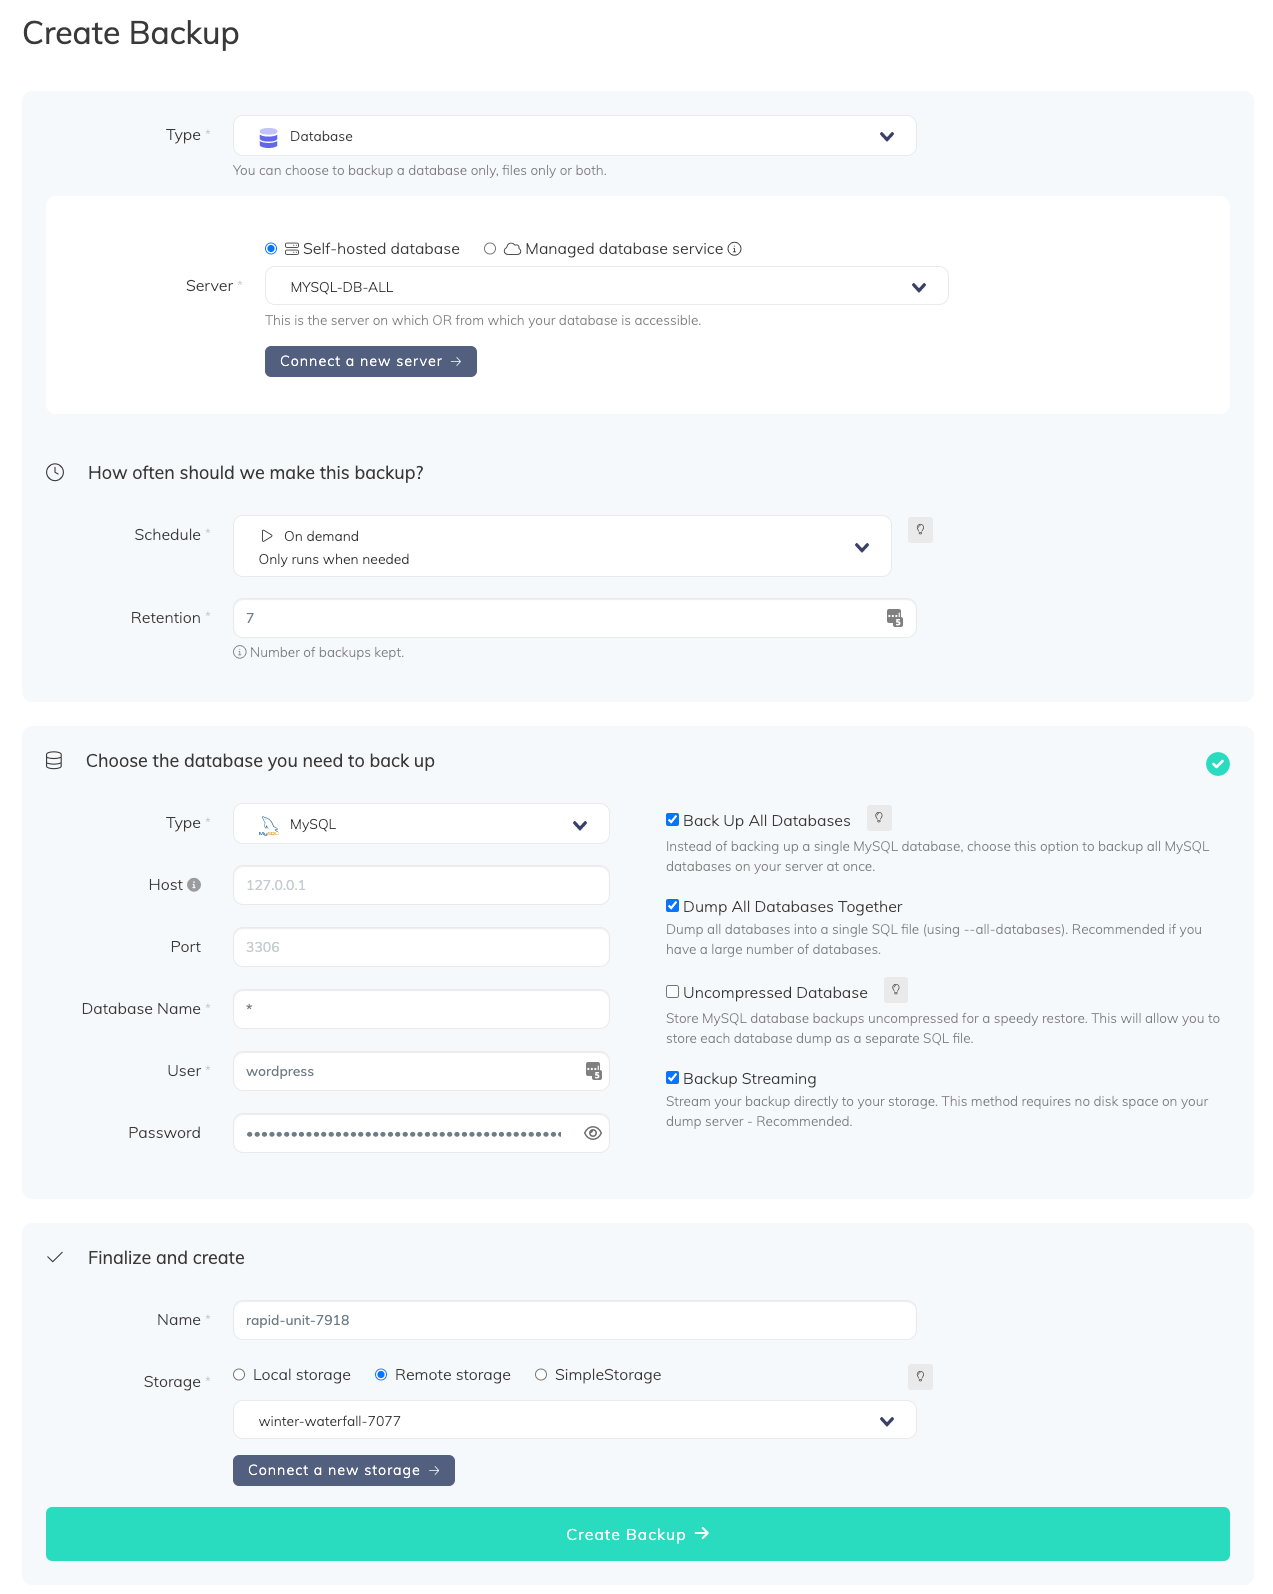This screenshot has height=1594, width=1273.
Task: Show password with the eye icon
Action: [x=592, y=1133]
